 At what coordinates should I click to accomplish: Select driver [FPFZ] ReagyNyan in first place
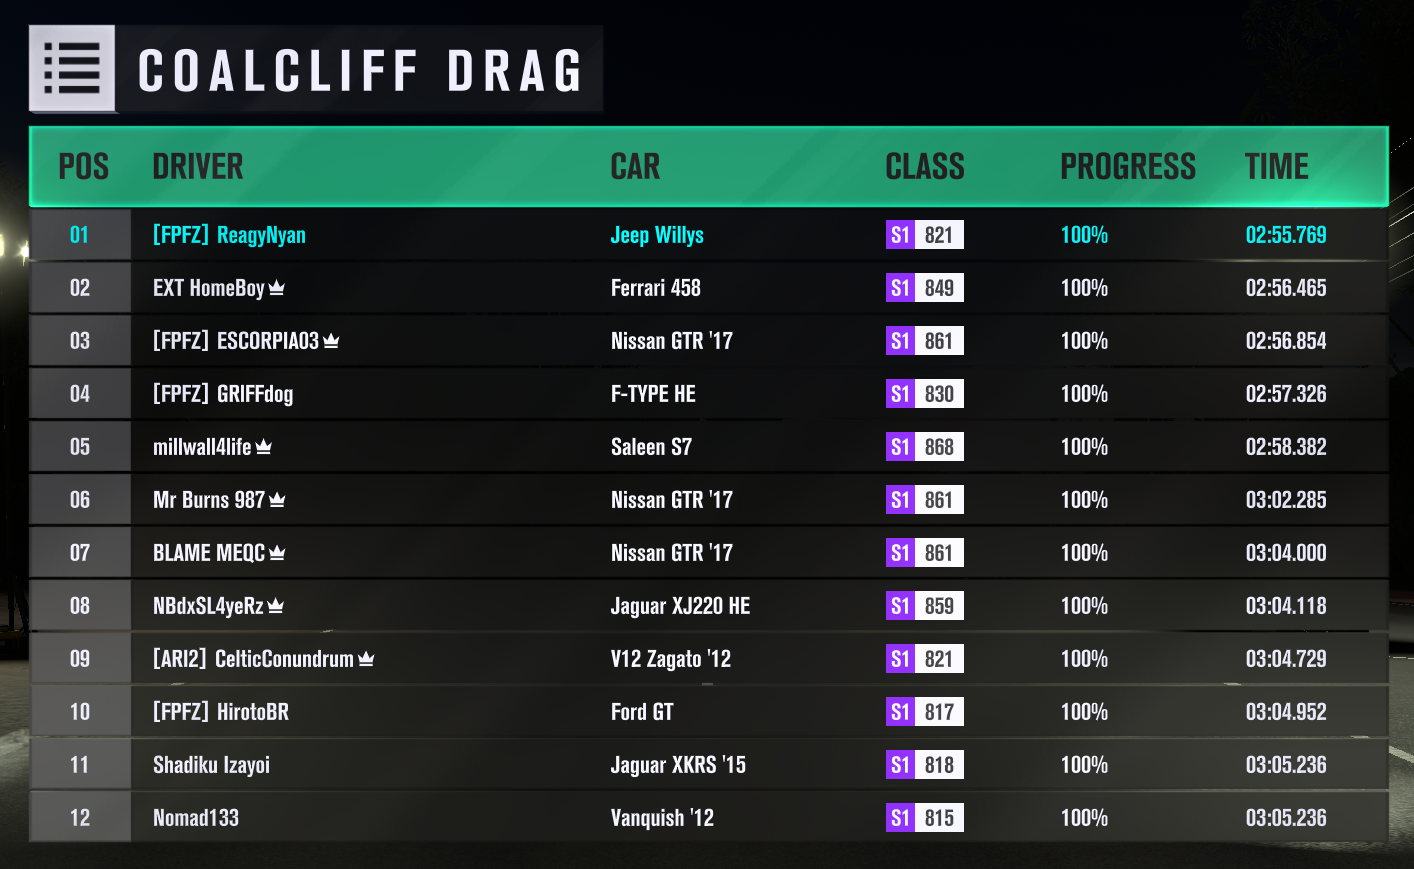point(229,235)
